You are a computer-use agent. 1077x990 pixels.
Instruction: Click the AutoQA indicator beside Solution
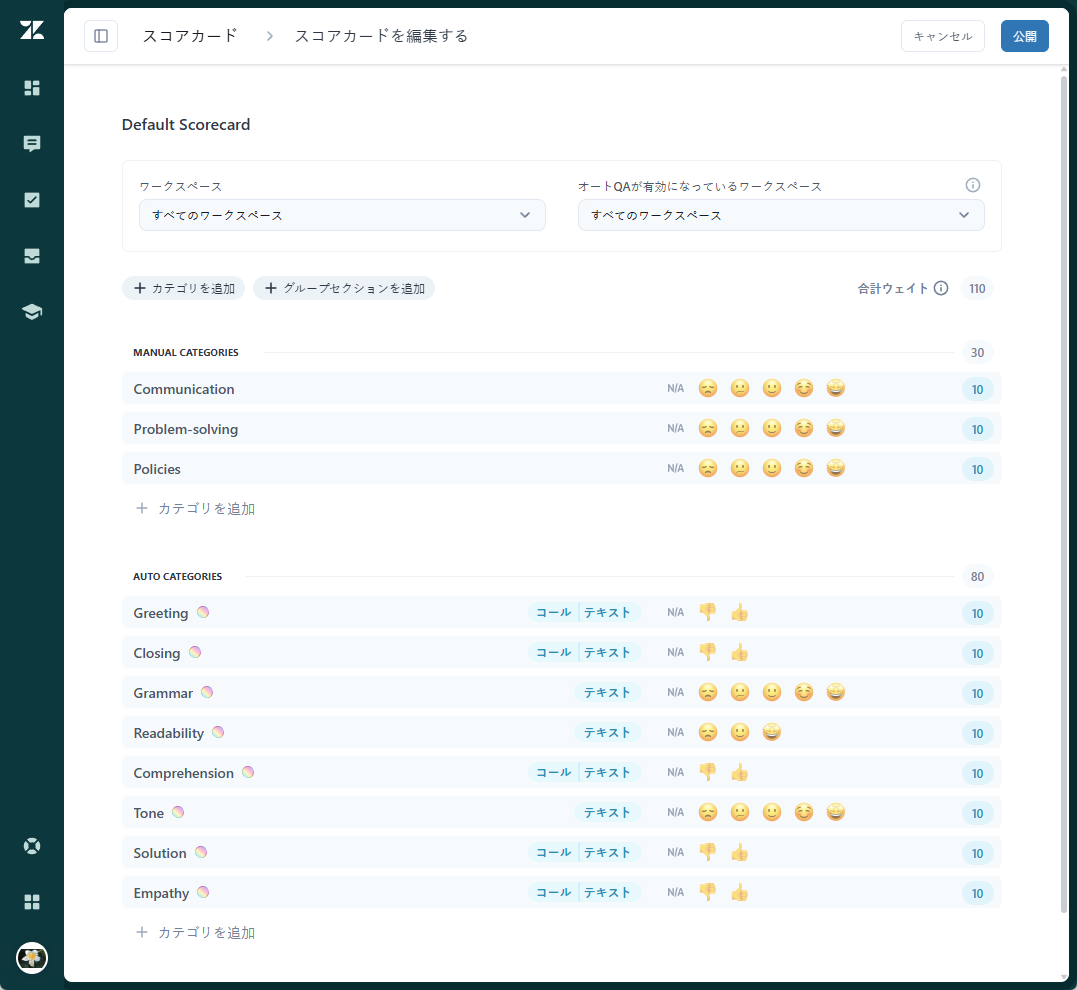click(201, 852)
